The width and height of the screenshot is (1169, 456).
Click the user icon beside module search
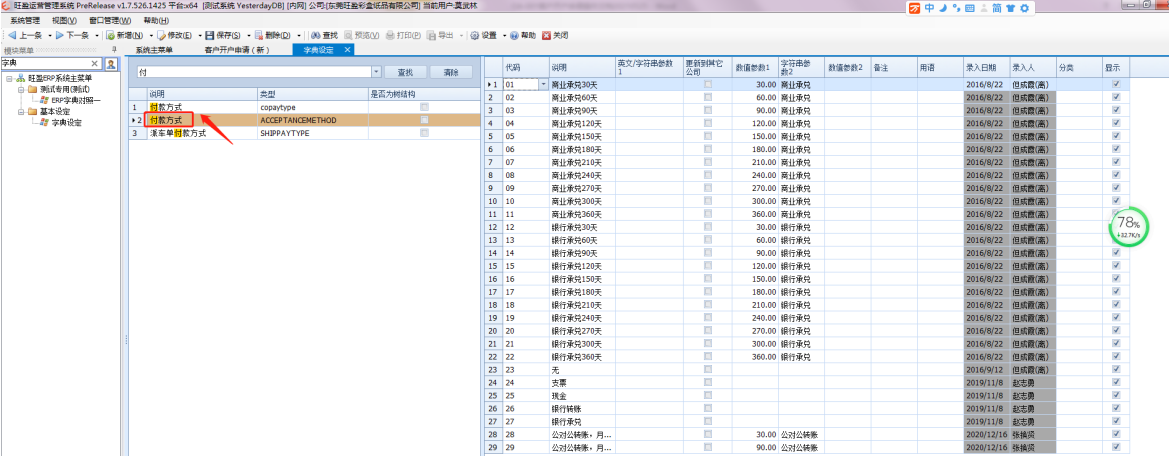click(x=110, y=64)
